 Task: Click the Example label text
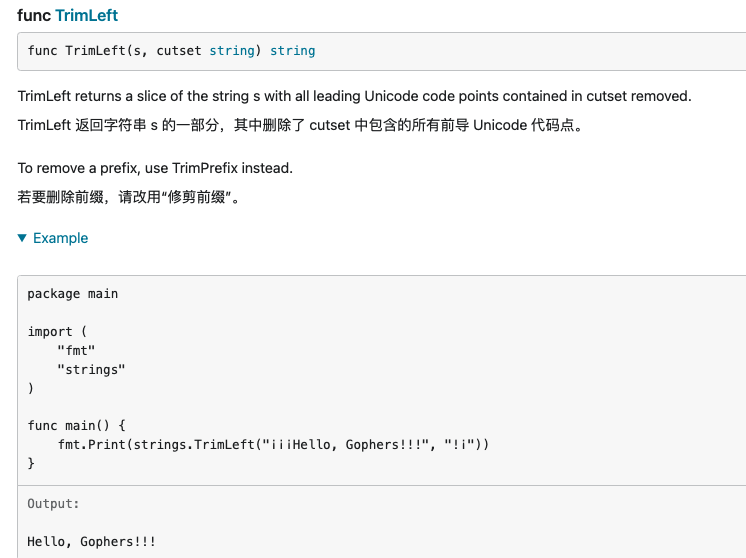(60, 238)
